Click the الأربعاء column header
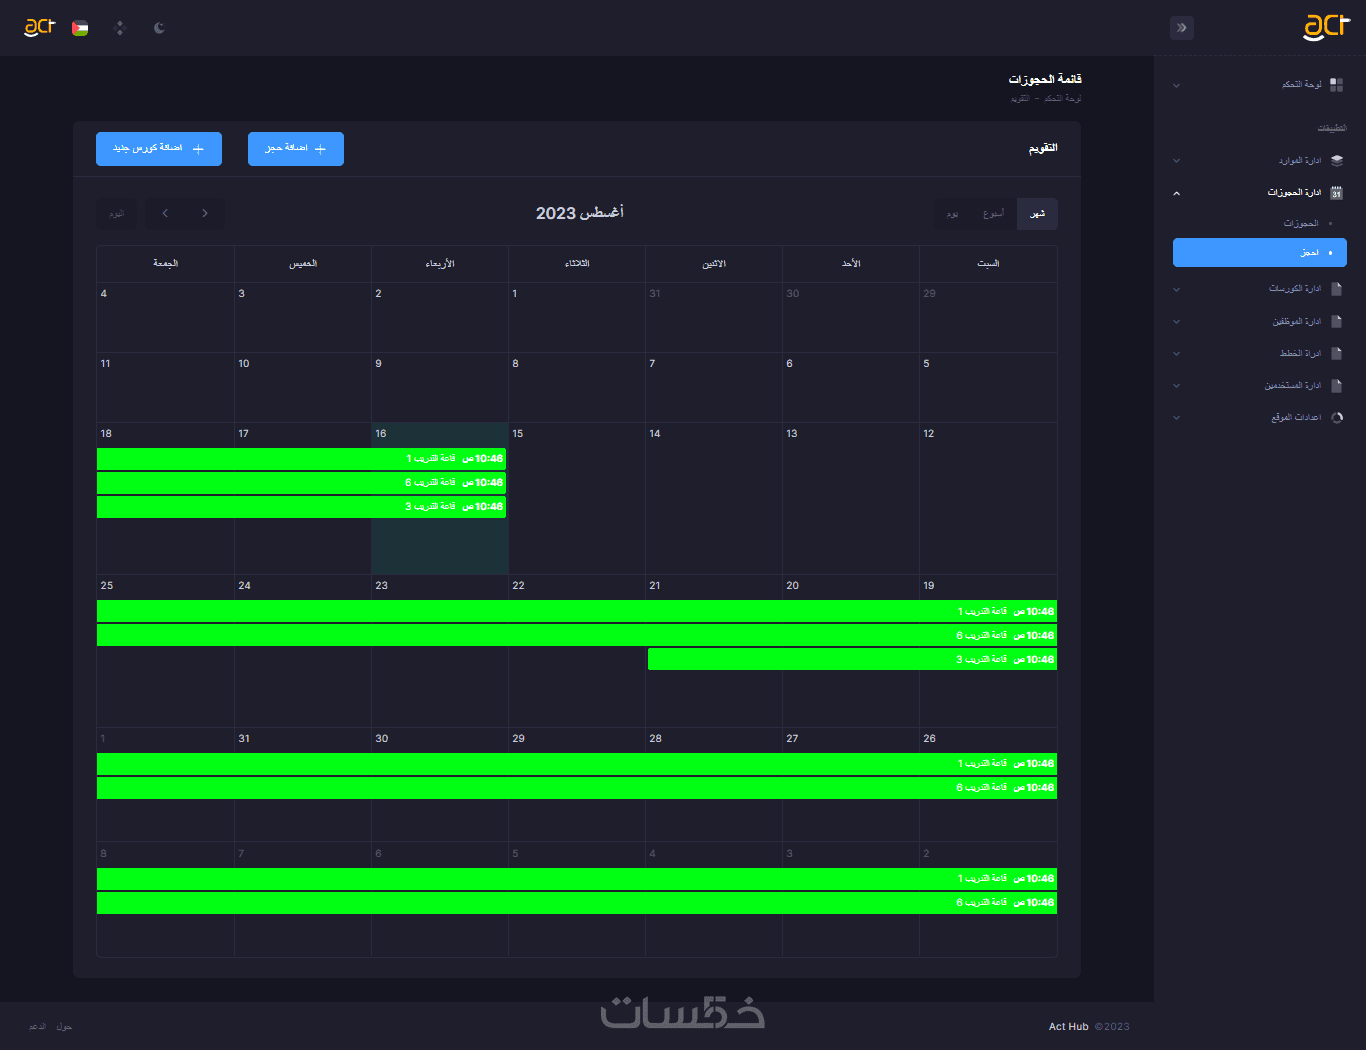 coord(440,264)
